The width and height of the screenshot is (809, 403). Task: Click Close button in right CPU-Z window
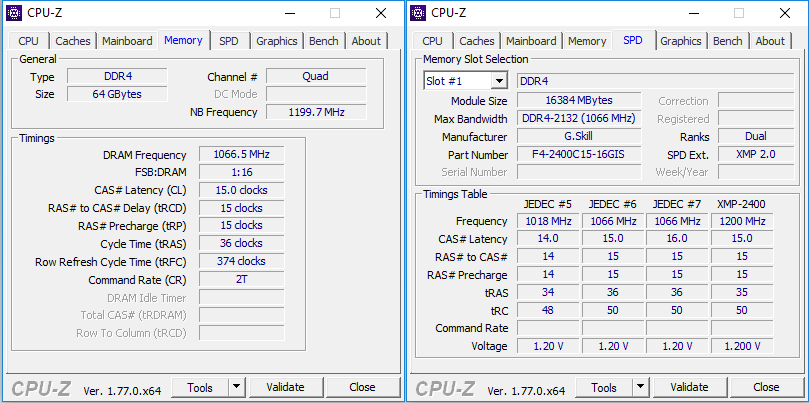[766, 387]
